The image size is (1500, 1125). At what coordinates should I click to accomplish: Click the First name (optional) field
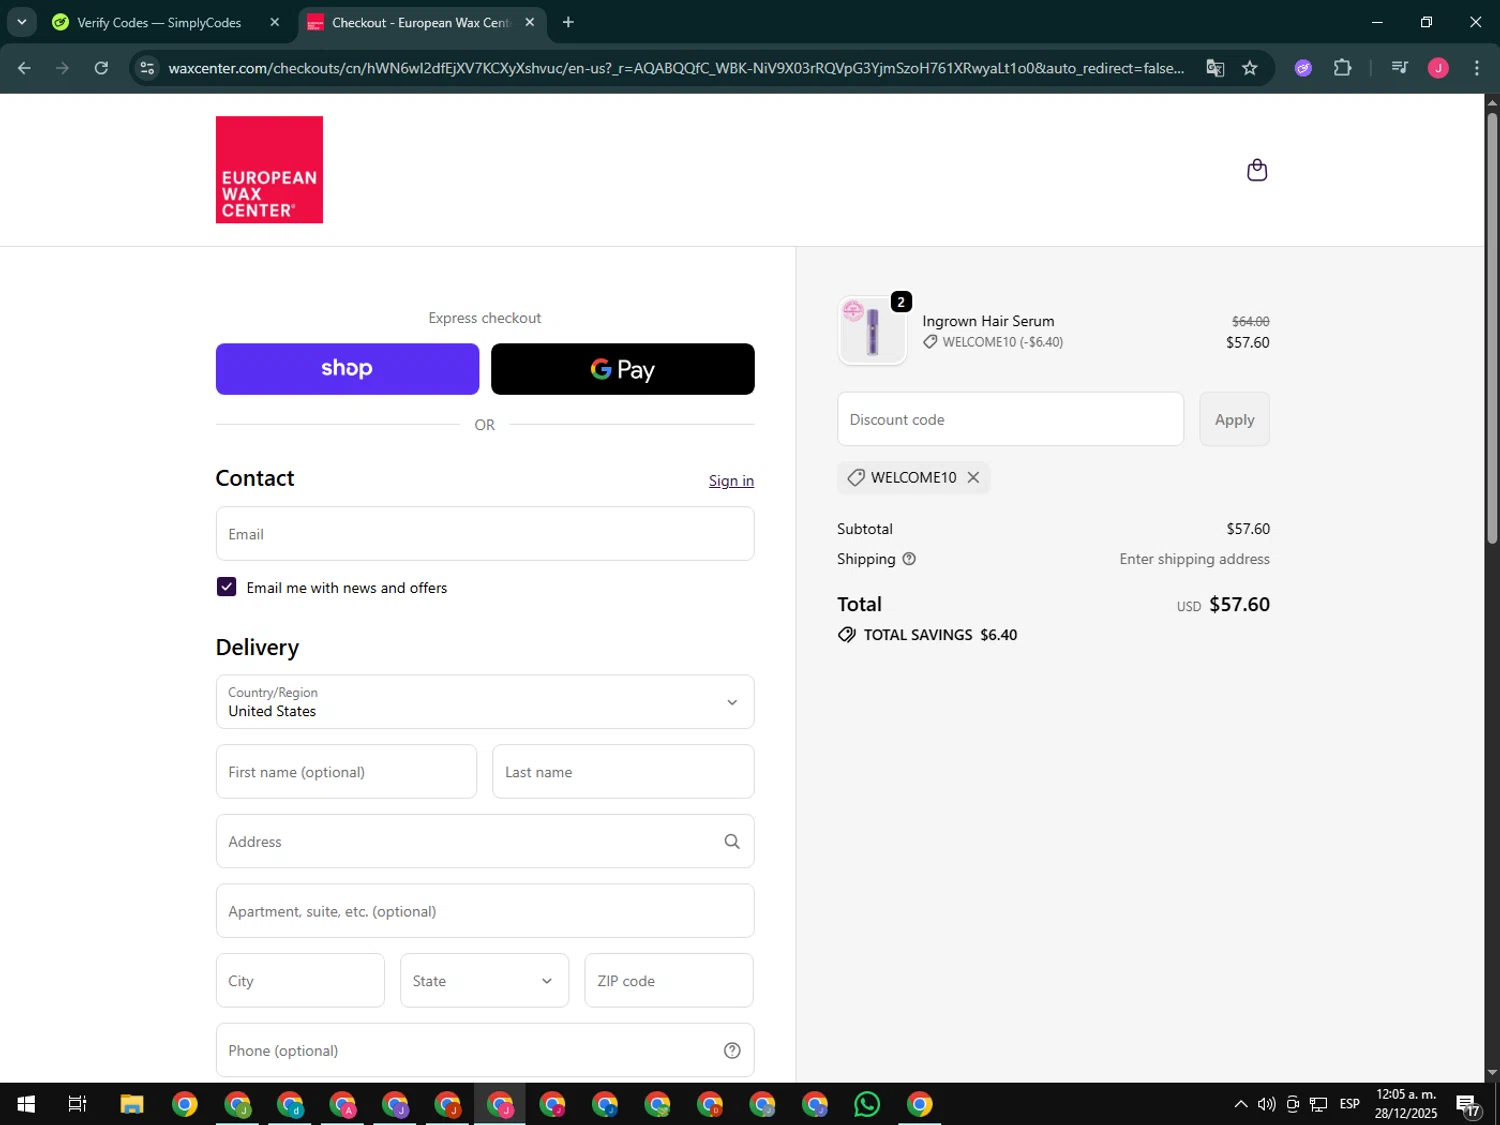[x=346, y=772]
